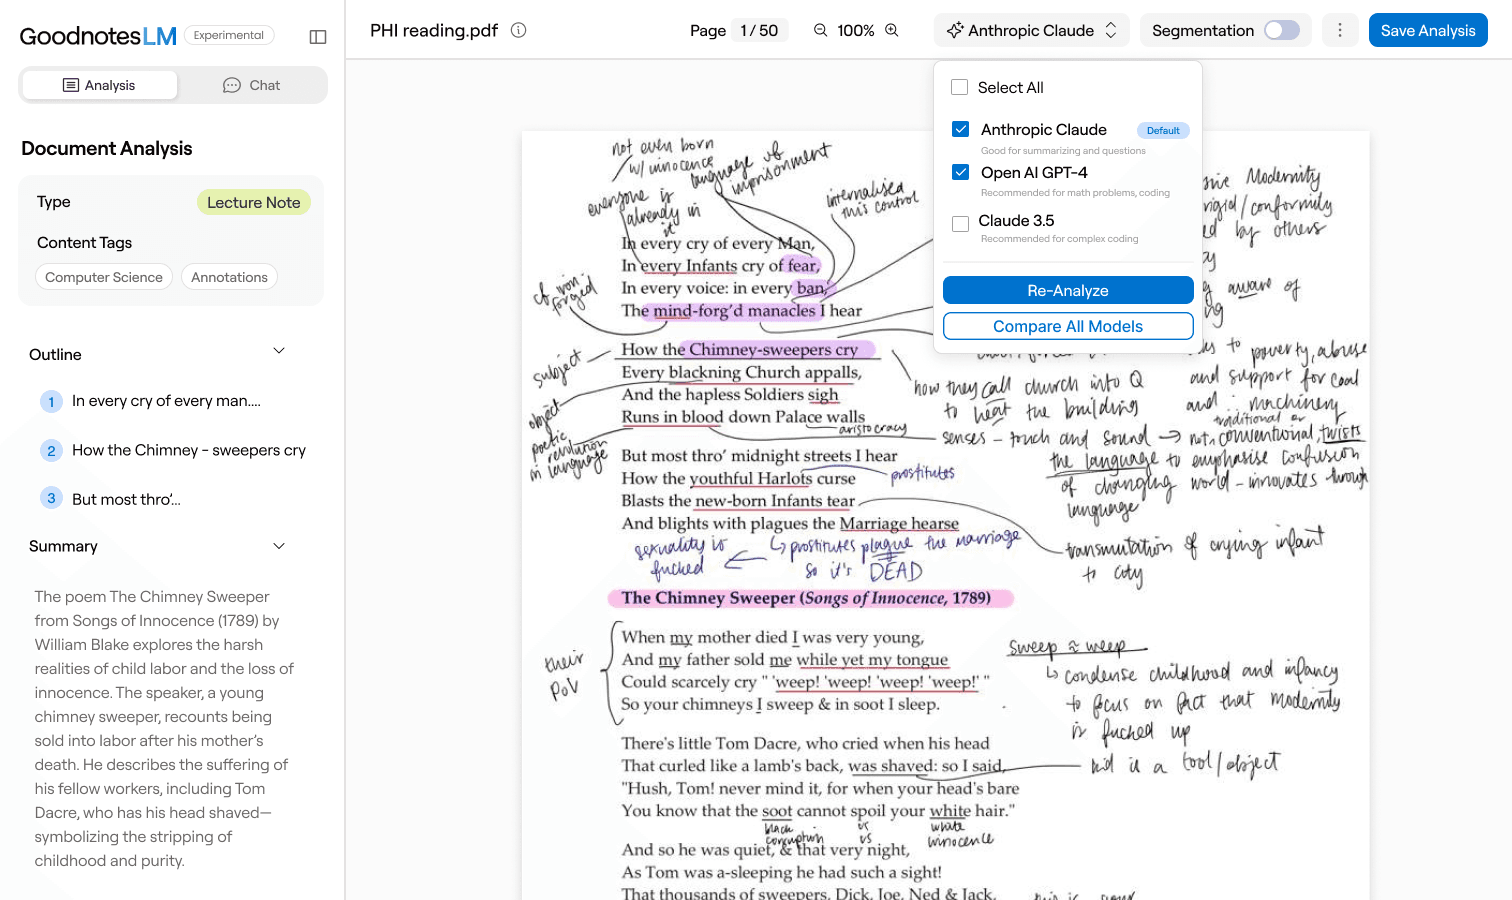The width and height of the screenshot is (1512, 900).
Task: Toggle the sidebar panel icon
Action: pyautogui.click(x=318, y=37)
